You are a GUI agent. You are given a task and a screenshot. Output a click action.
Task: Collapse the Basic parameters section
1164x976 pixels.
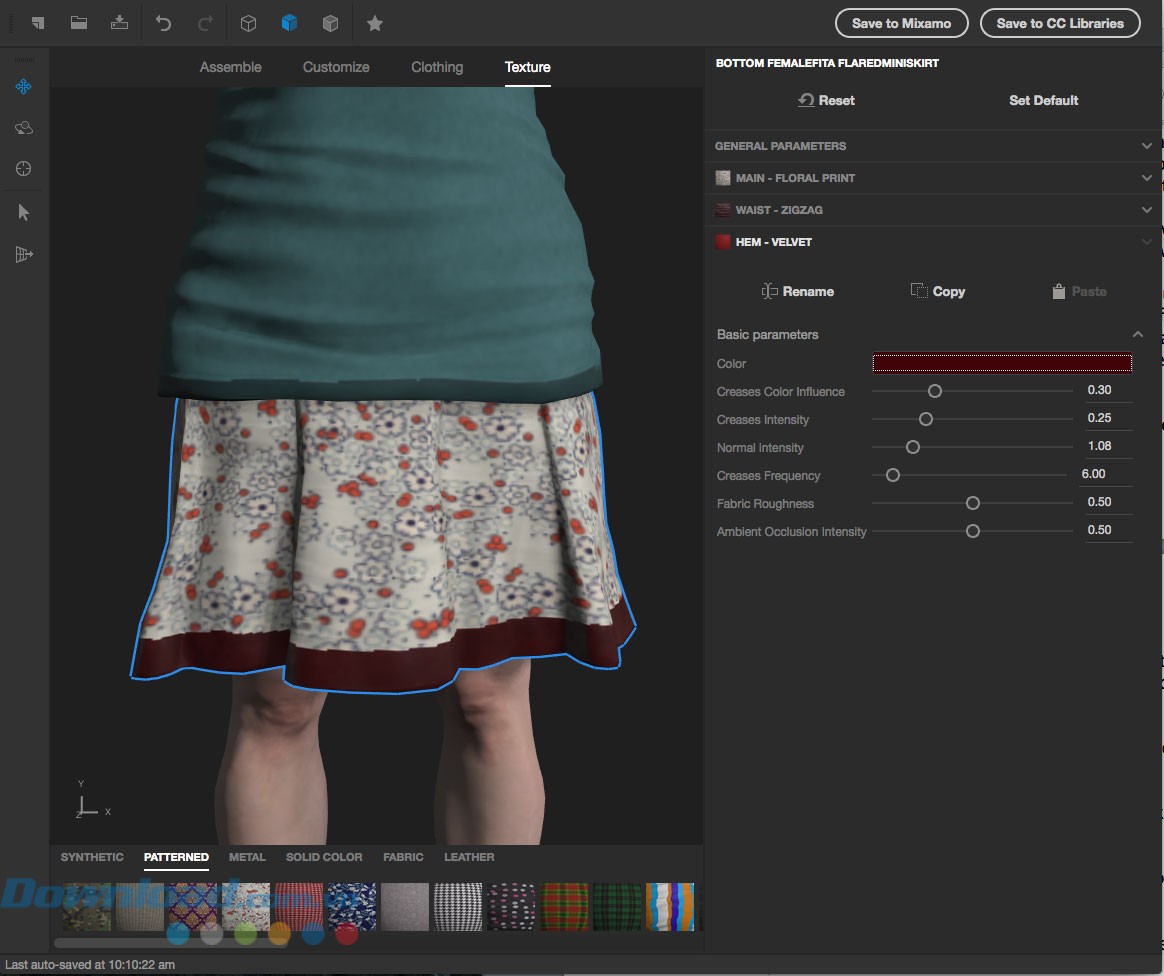(1137, 335)
